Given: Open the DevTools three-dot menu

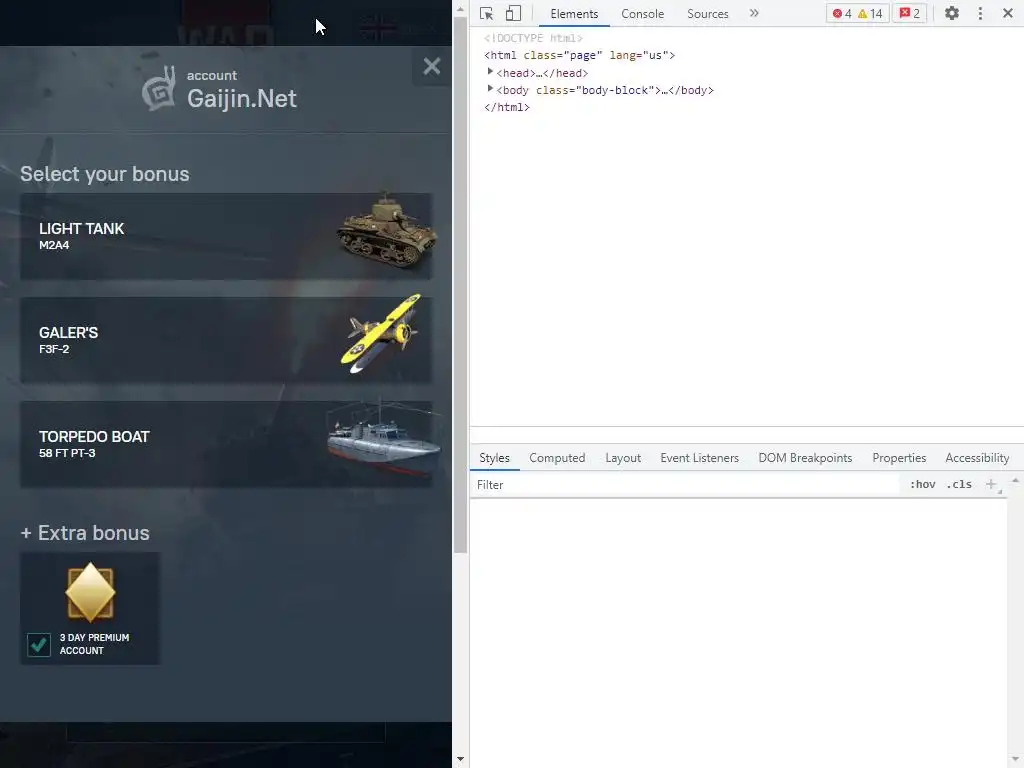Looking at the screenshot, I should tap(980, 13).
